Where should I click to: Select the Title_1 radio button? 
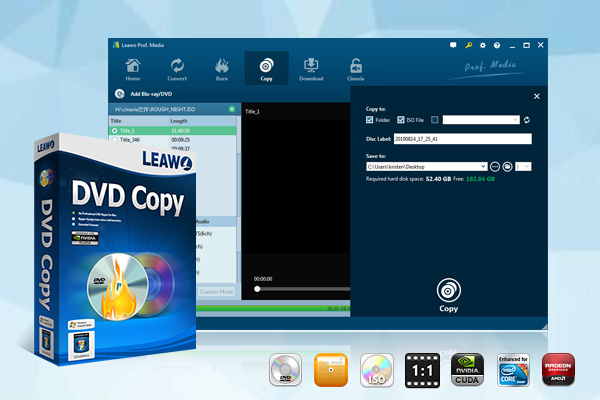[114, 131]
